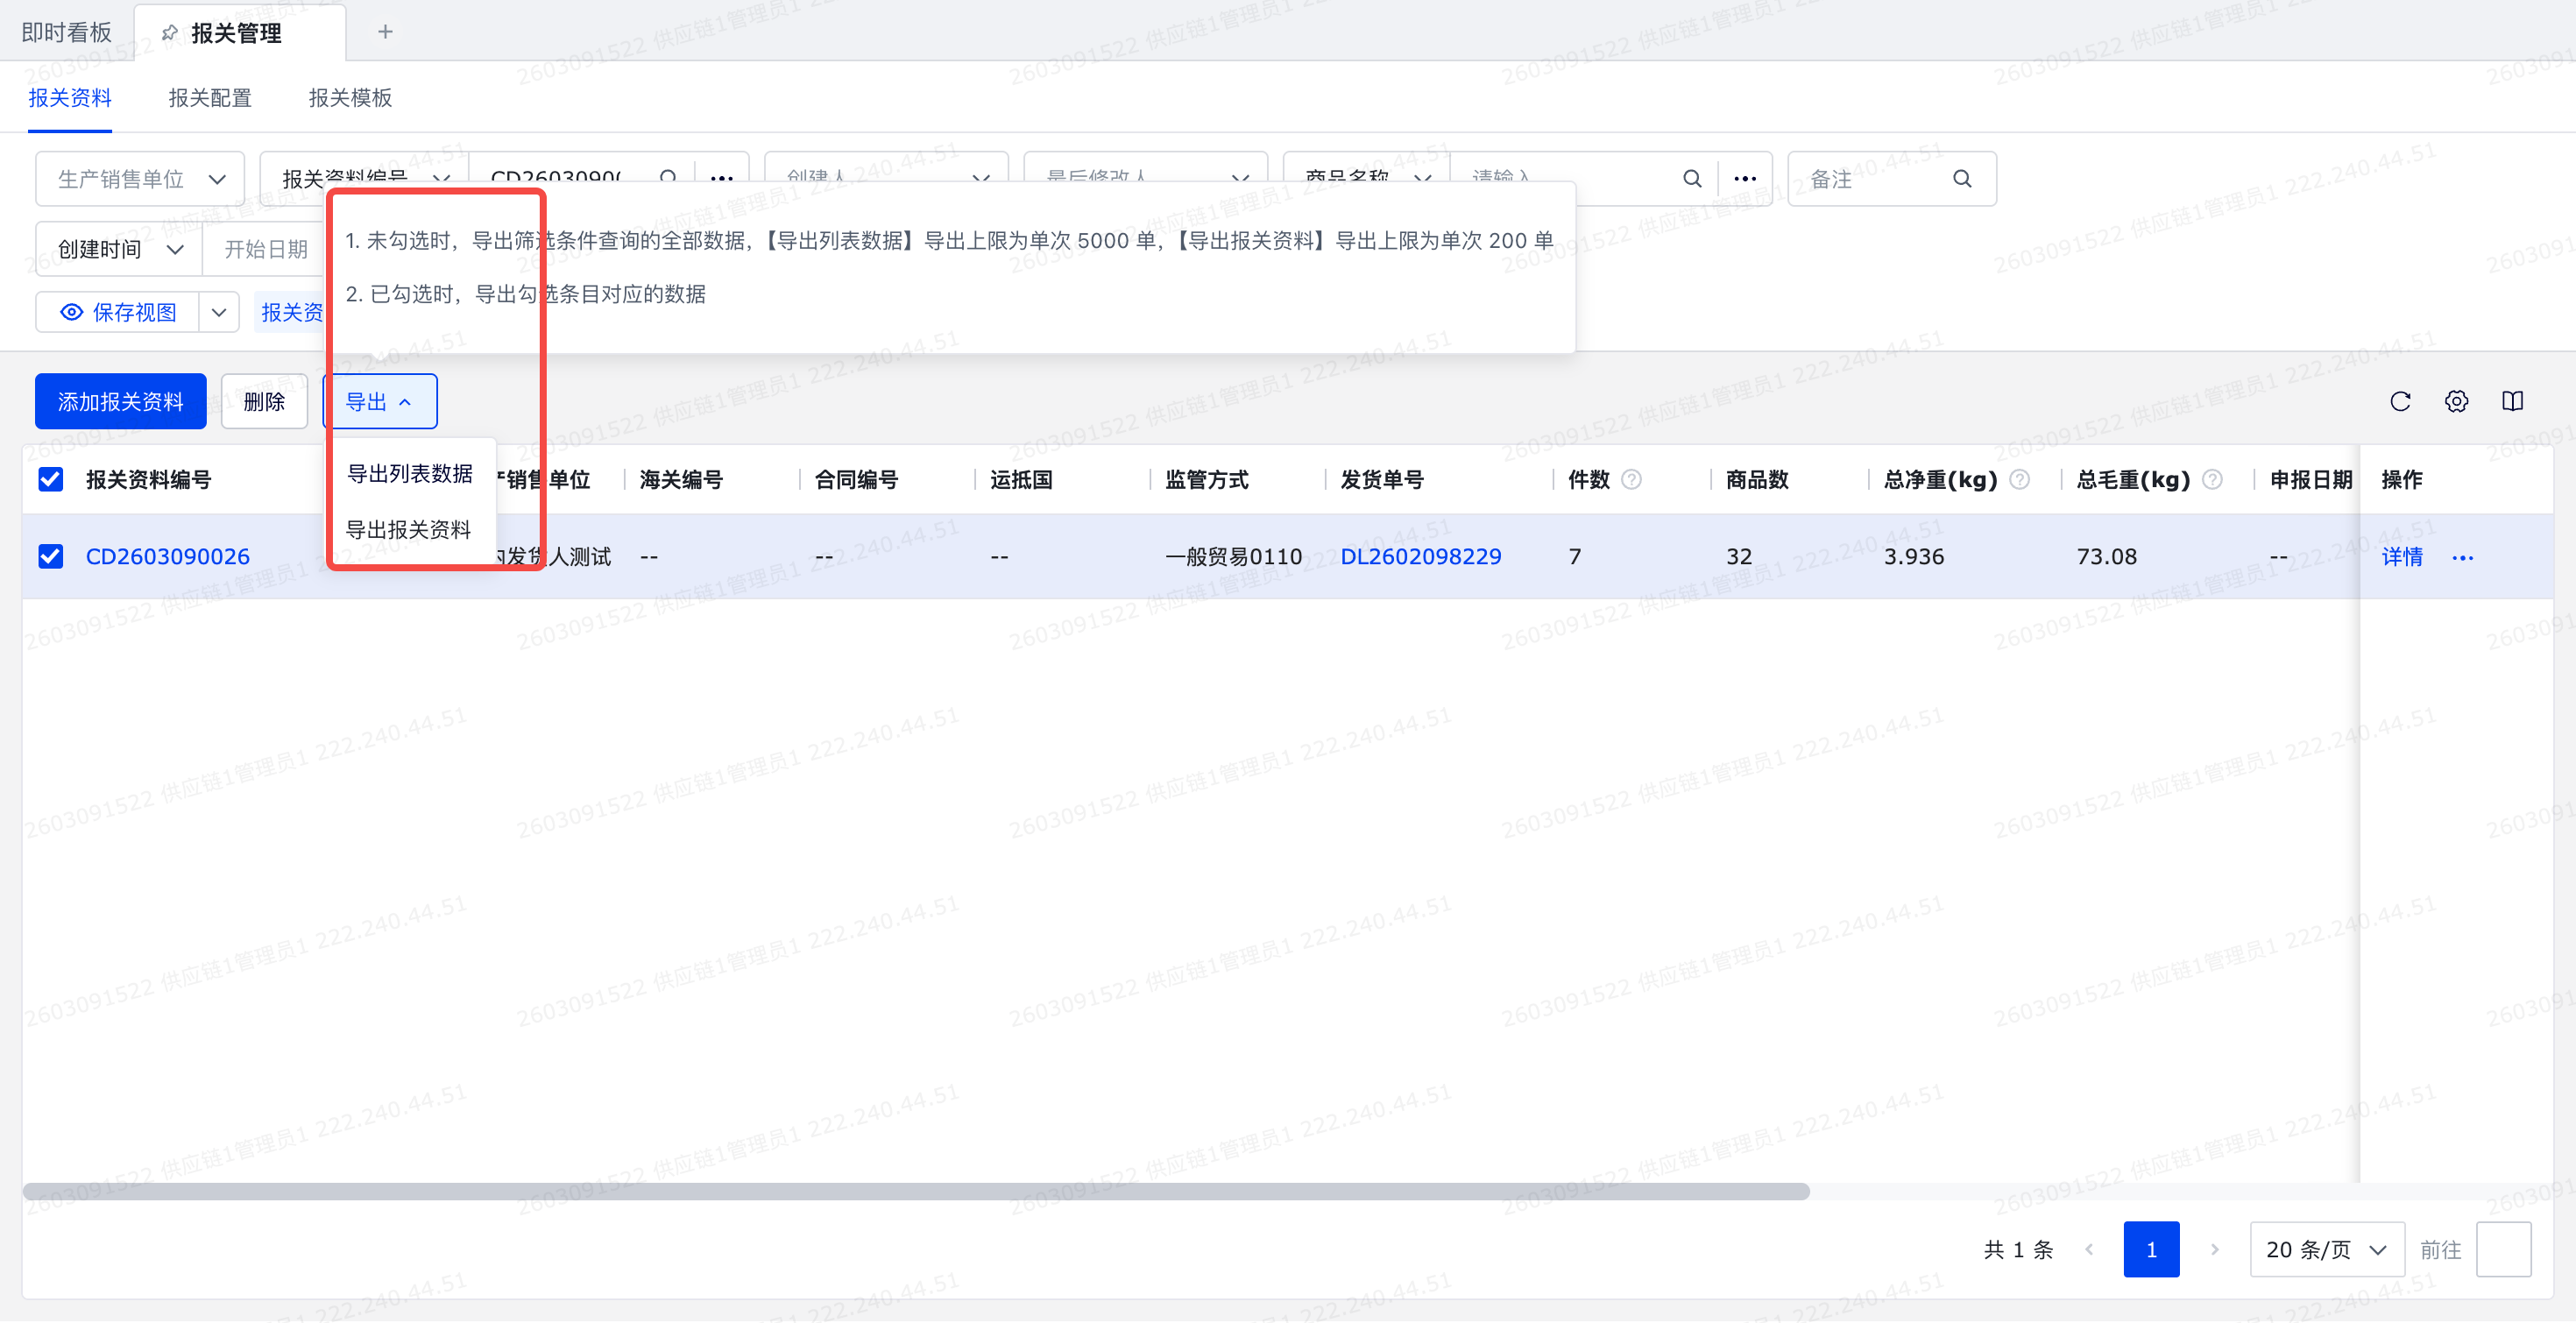The width and height of the screenshot is (2576, 1323).
Task: Open table column settings gear icon
Action: click(2455, 401)
